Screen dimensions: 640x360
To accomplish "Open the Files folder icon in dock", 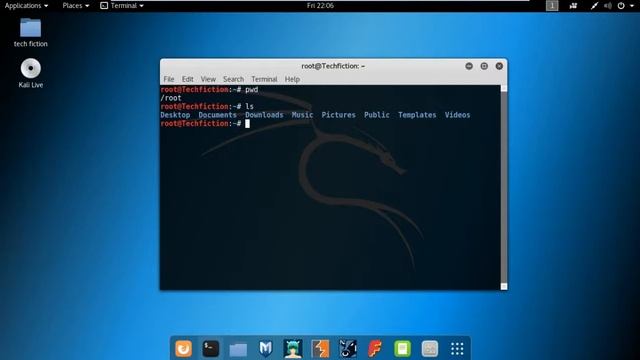I will pyautogui.click(x=238, y=349).
